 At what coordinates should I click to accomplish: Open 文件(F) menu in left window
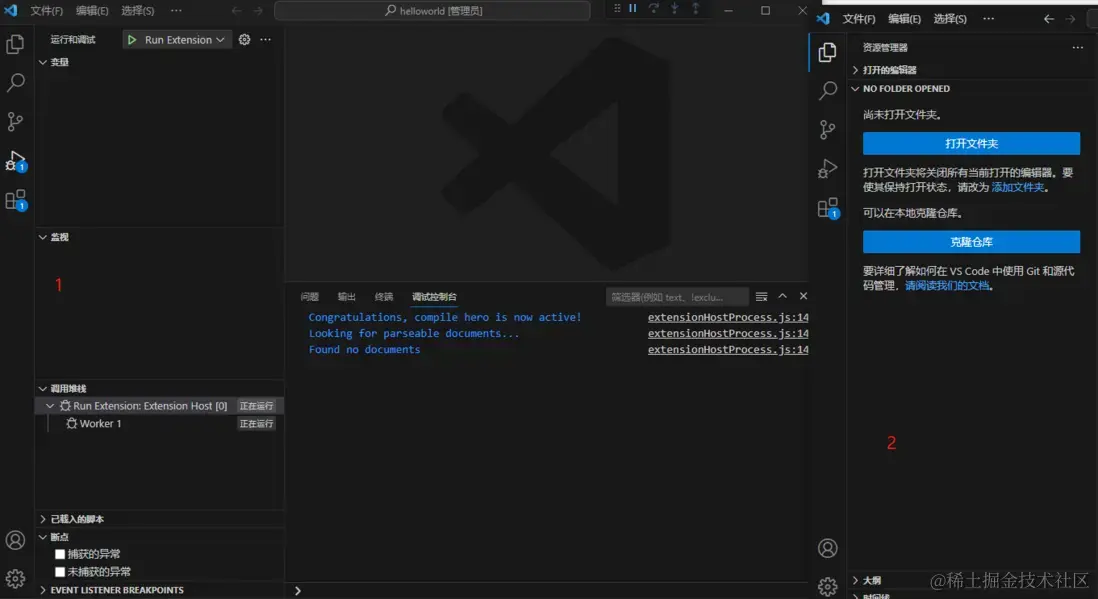[x=46, y=11]
